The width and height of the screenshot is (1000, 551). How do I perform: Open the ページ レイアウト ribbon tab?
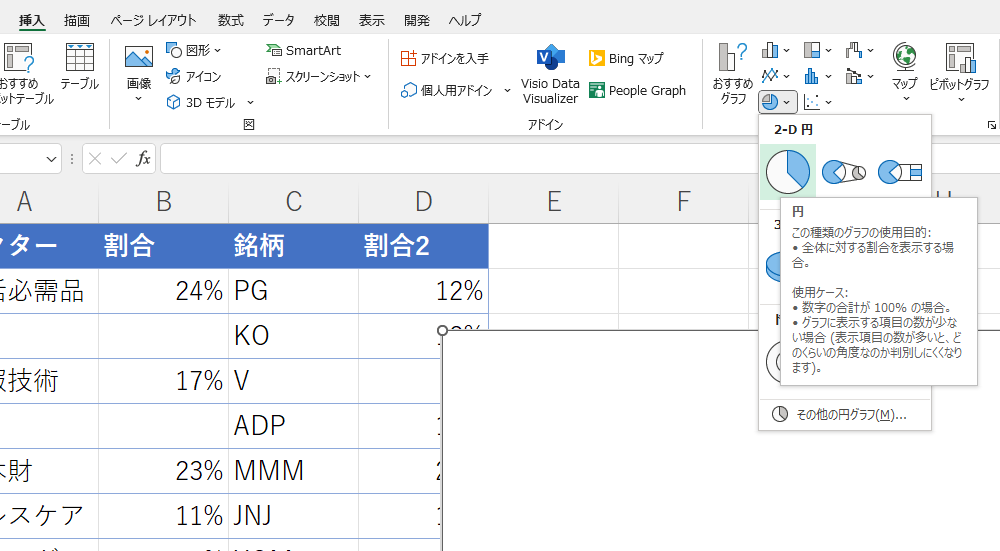(153, 20)
